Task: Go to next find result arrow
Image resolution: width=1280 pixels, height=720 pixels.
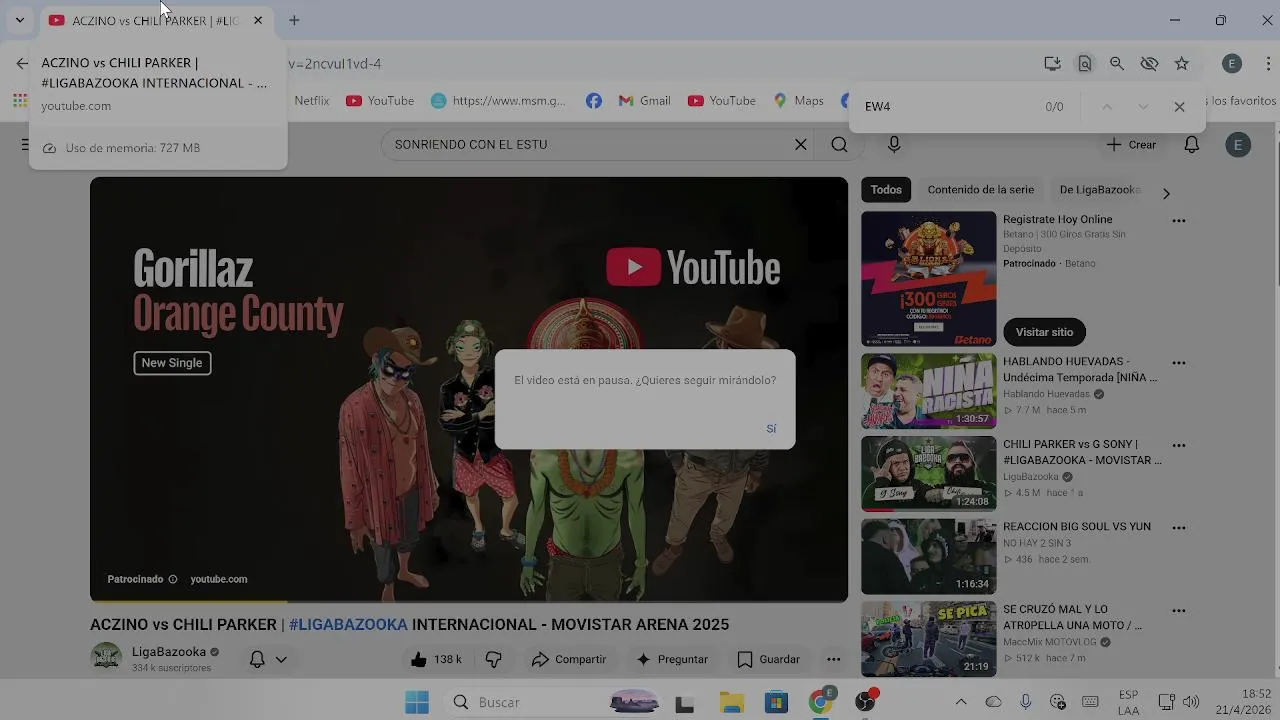Action: point(1143,106)
